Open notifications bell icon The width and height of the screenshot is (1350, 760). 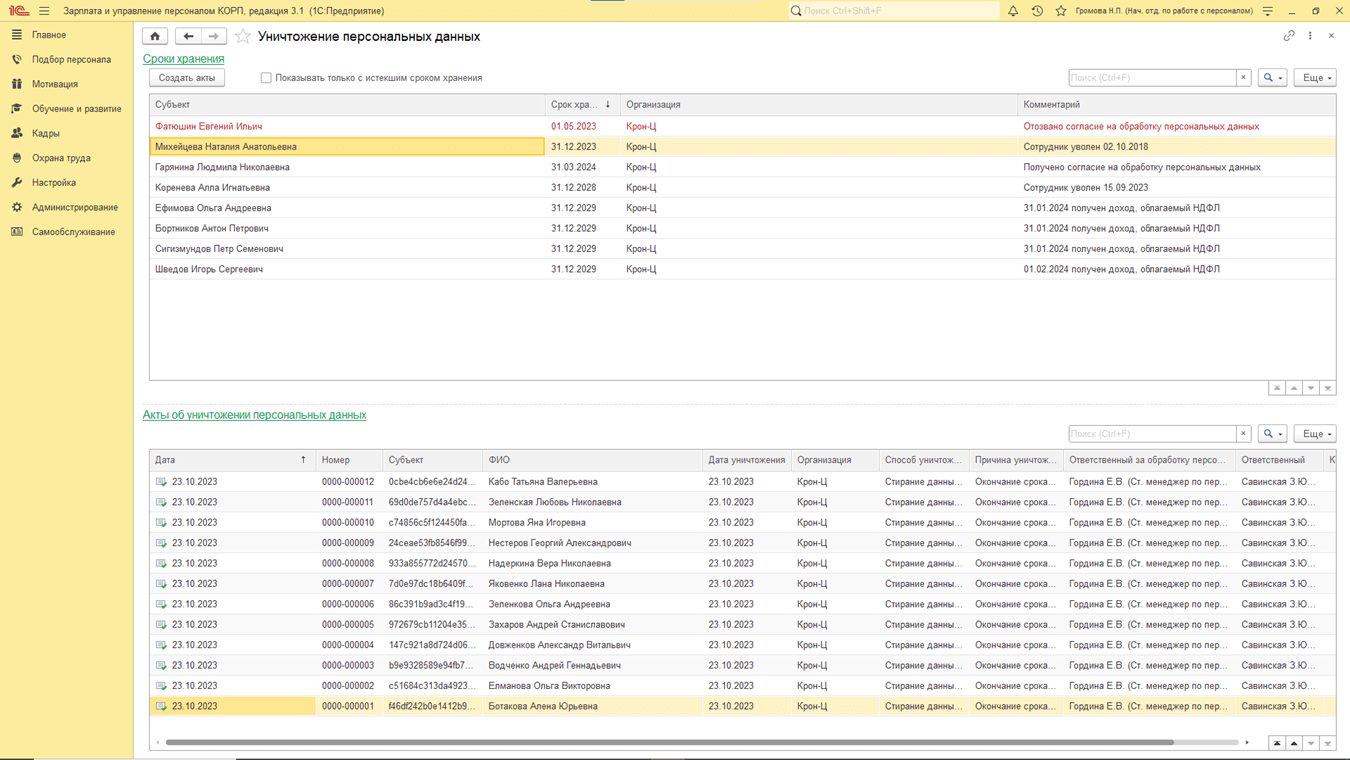[1013, 11]
